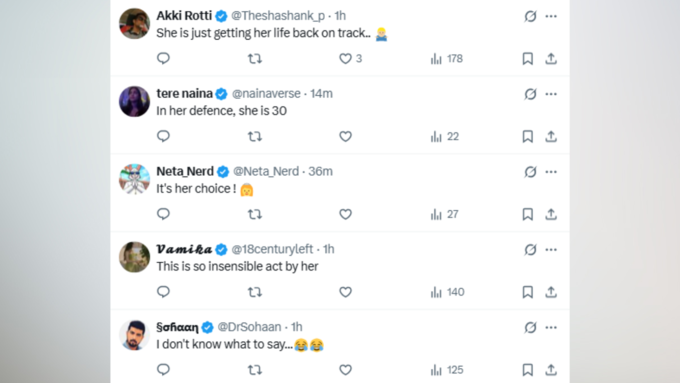Bookmark tere naina's tweet

tap(527, 136)
